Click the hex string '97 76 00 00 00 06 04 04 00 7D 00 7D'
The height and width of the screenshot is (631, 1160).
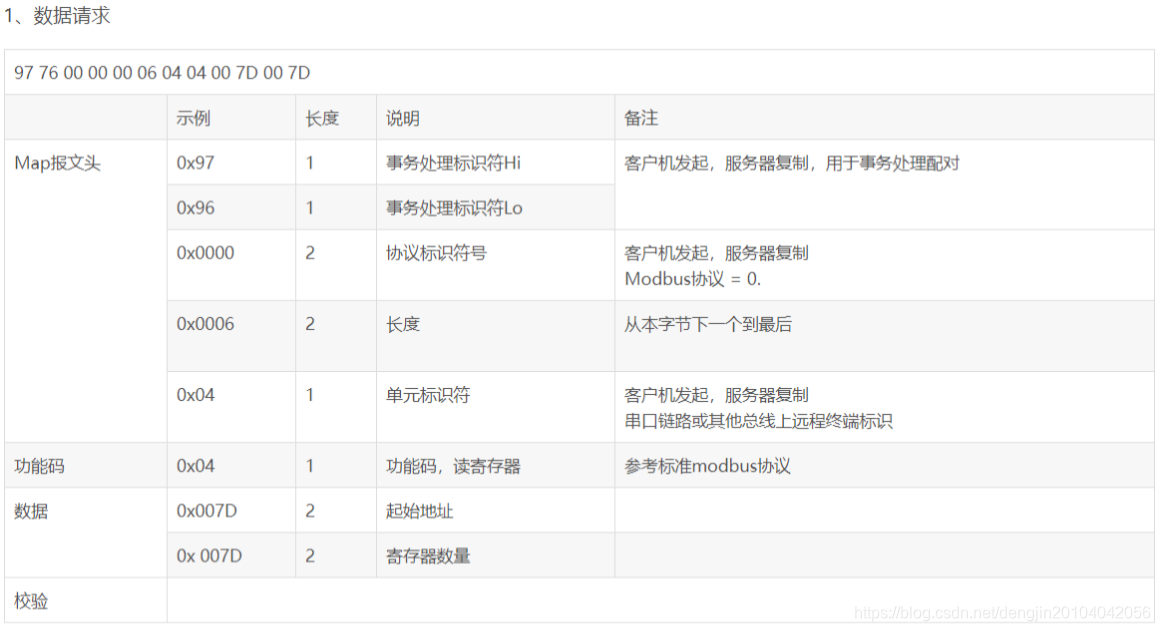tap(162, 73)
